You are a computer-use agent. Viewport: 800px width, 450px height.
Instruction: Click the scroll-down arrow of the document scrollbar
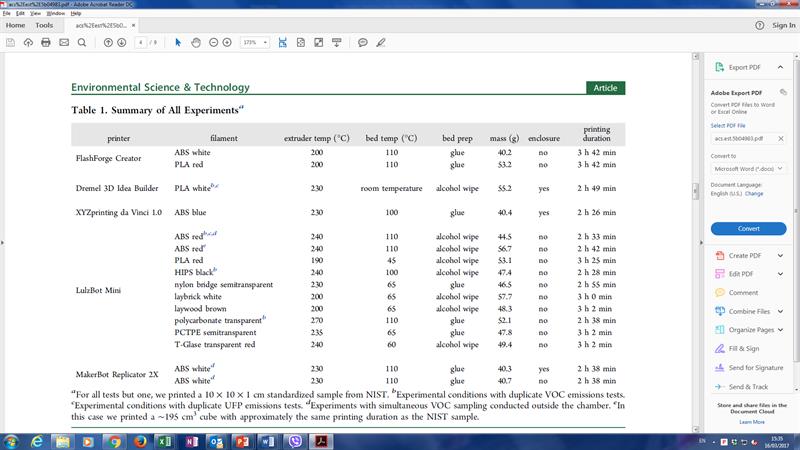click(x=695, y=429)
